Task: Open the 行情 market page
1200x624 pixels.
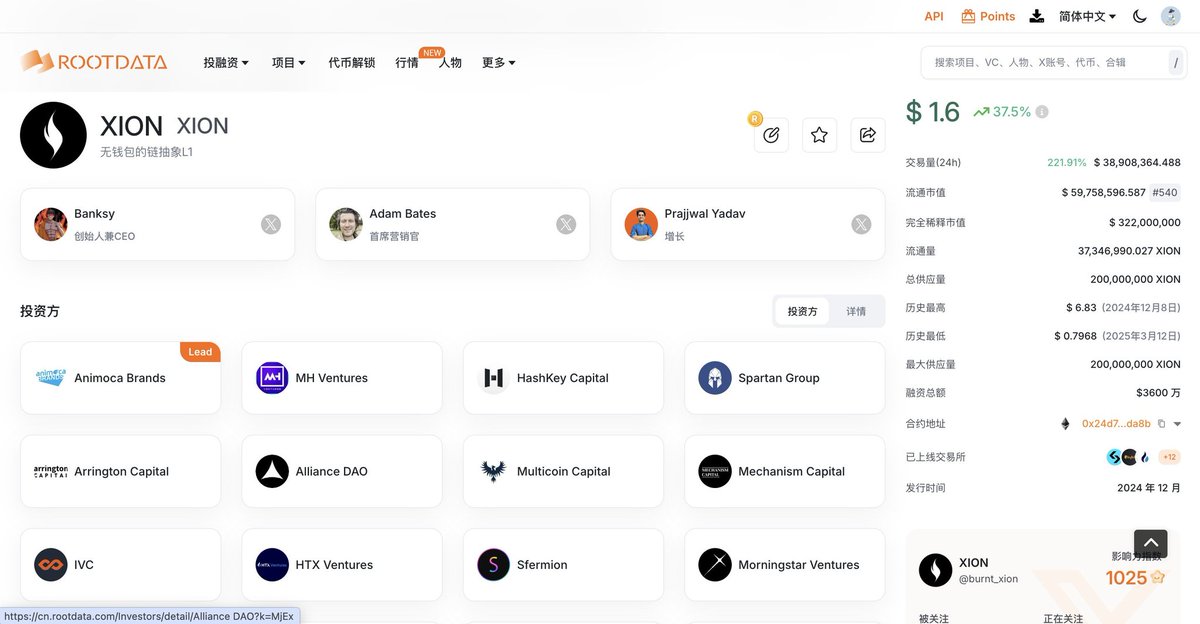Action: [x=407, y=62]
